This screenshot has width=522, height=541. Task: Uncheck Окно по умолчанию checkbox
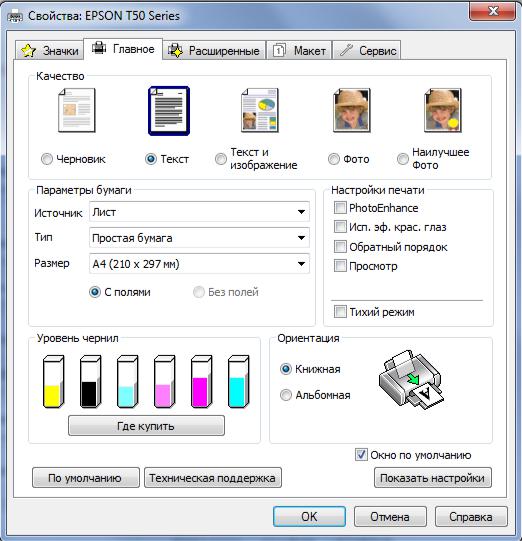point(361,455)
